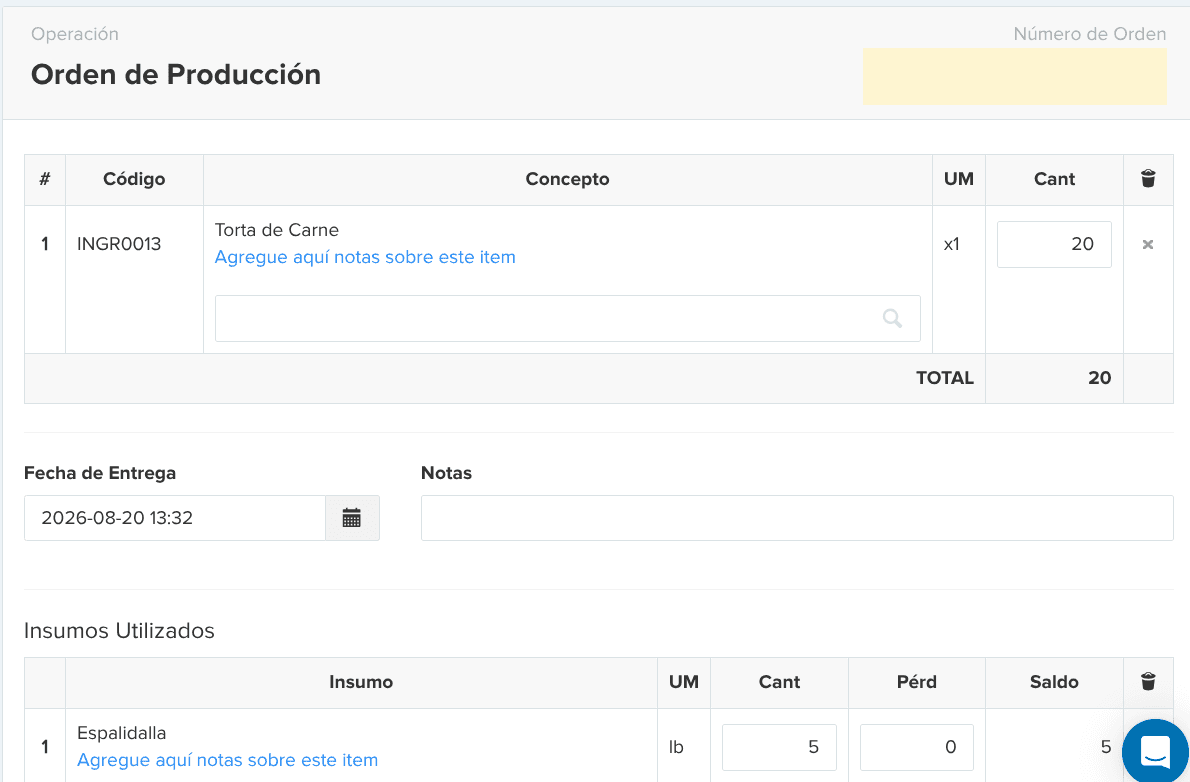Add notes link under Torta de Carne
This screenshot has height=782, width=1190.
pos(365,257)
